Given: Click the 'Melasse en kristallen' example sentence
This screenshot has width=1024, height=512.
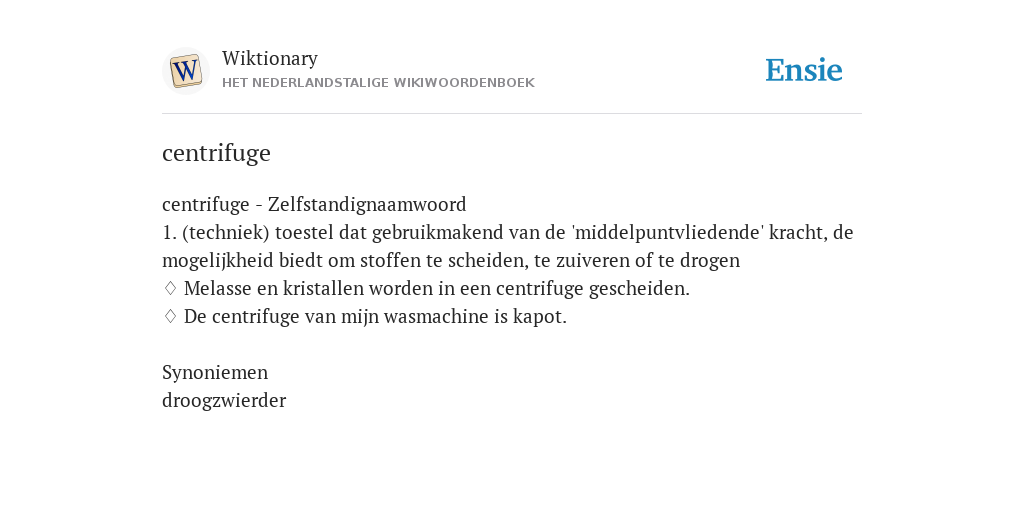Looking at the screenshot, I should 436,289.
